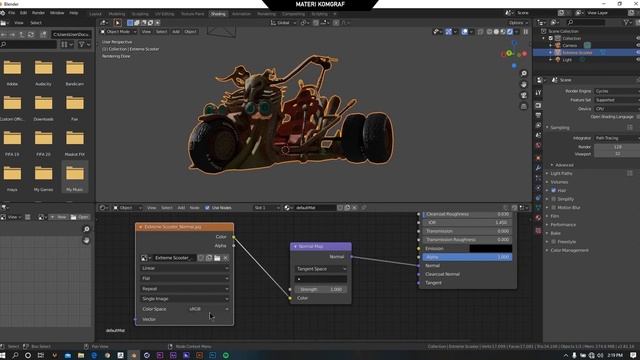Open the Modifier wrench properties tab
Screen dimensions: 640x360
pos(538,168)
